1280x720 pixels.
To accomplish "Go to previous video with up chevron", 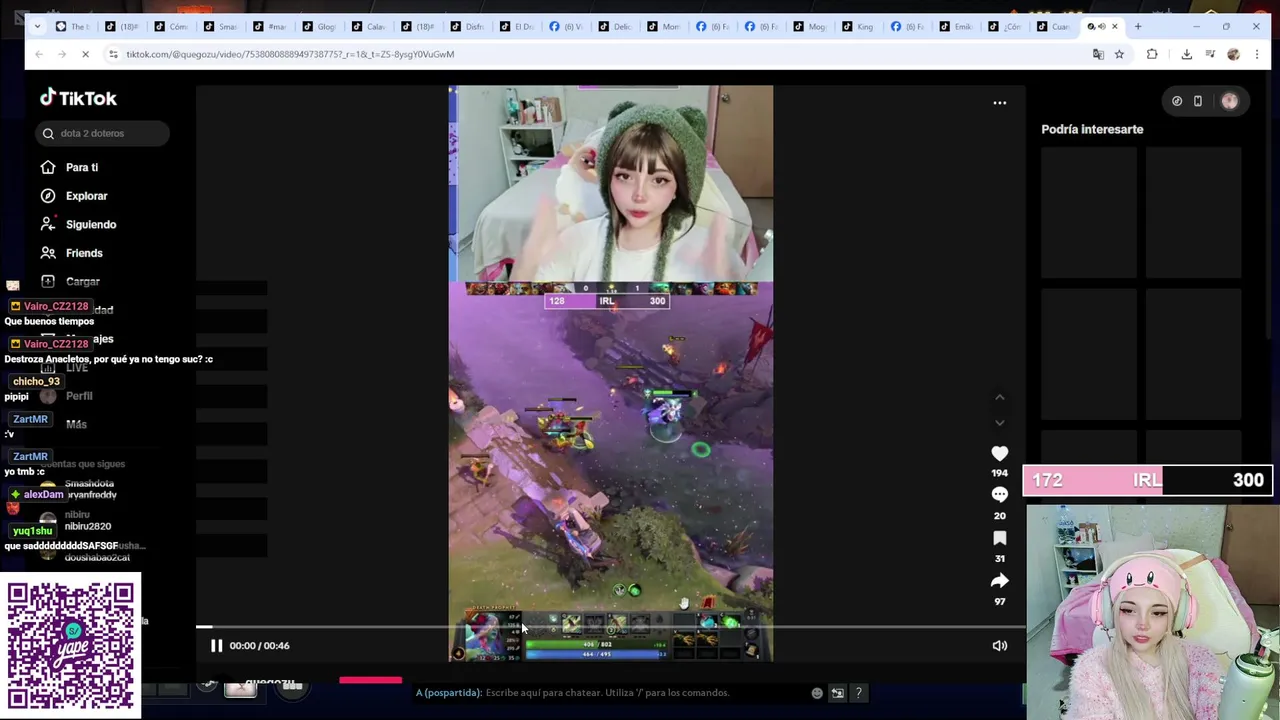I will pos(999,397).
